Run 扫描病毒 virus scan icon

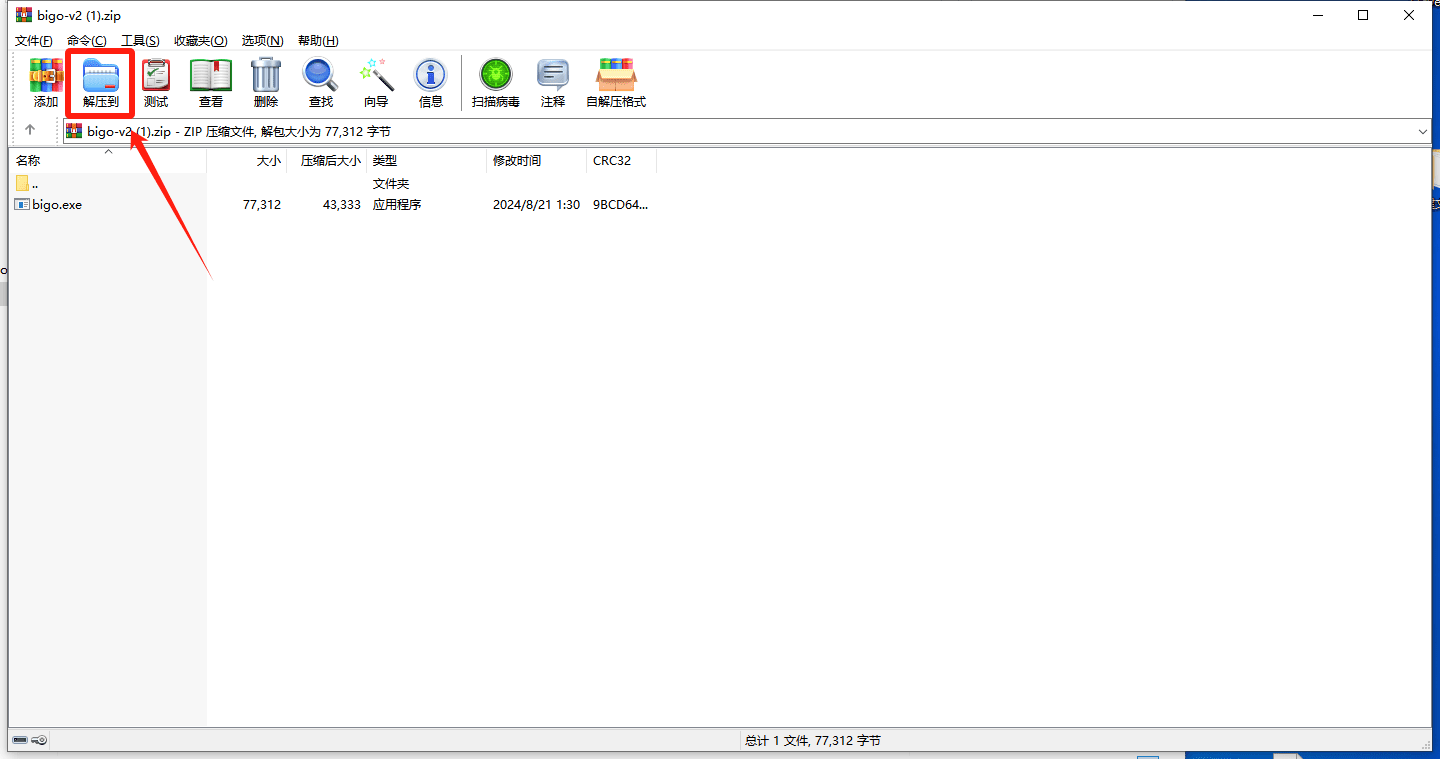pyautogui.click(x=495, y=76)
